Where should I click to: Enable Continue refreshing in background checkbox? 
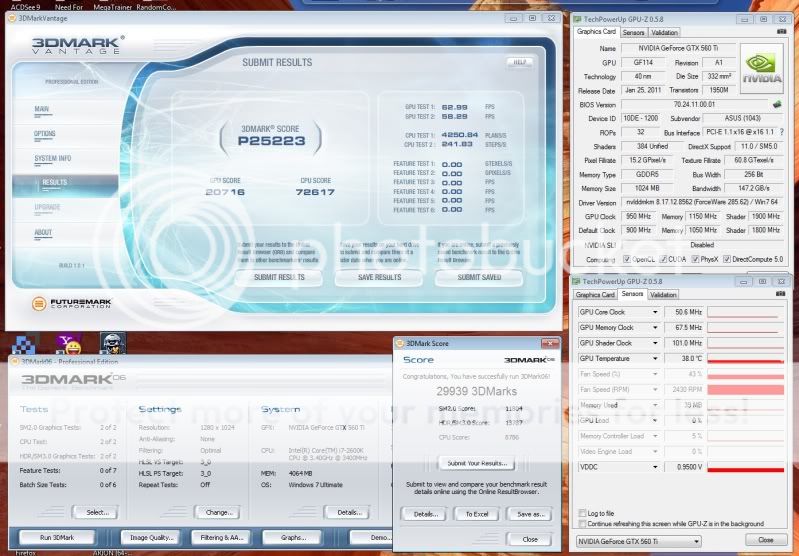[582, 524]
